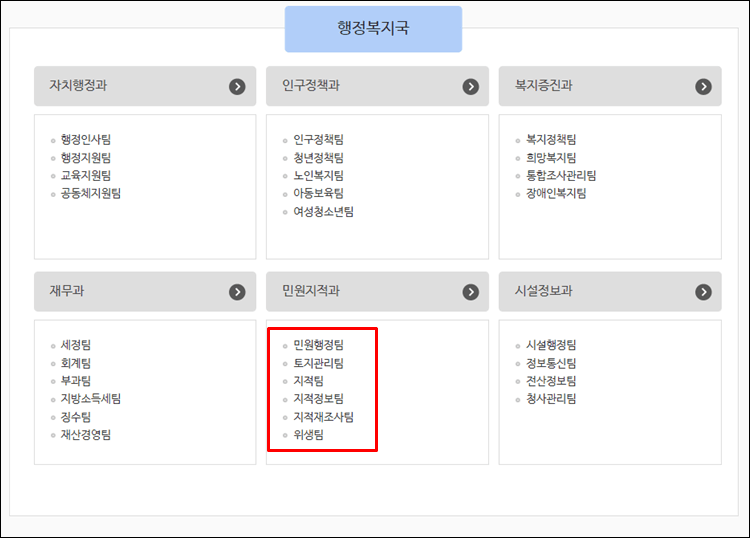
Task: Select 청년정책팀 in the list
Action: [x=319, y=158]
